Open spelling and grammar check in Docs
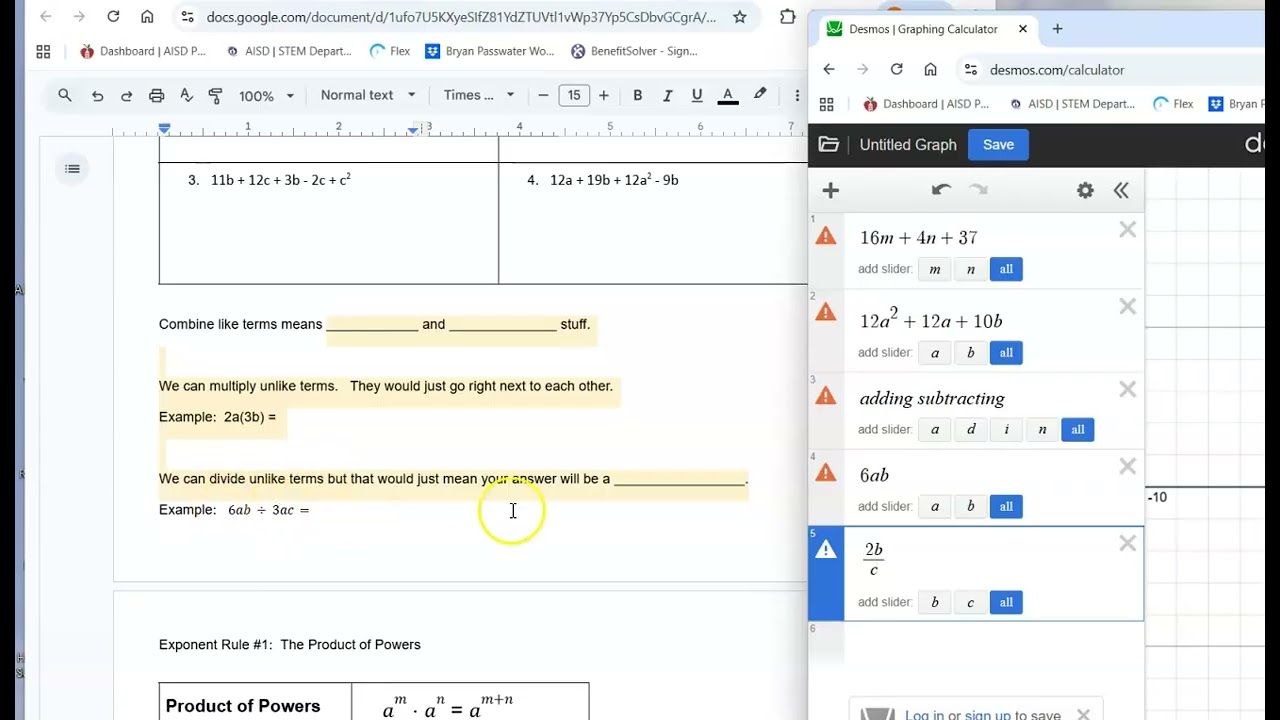 (186, 96)
